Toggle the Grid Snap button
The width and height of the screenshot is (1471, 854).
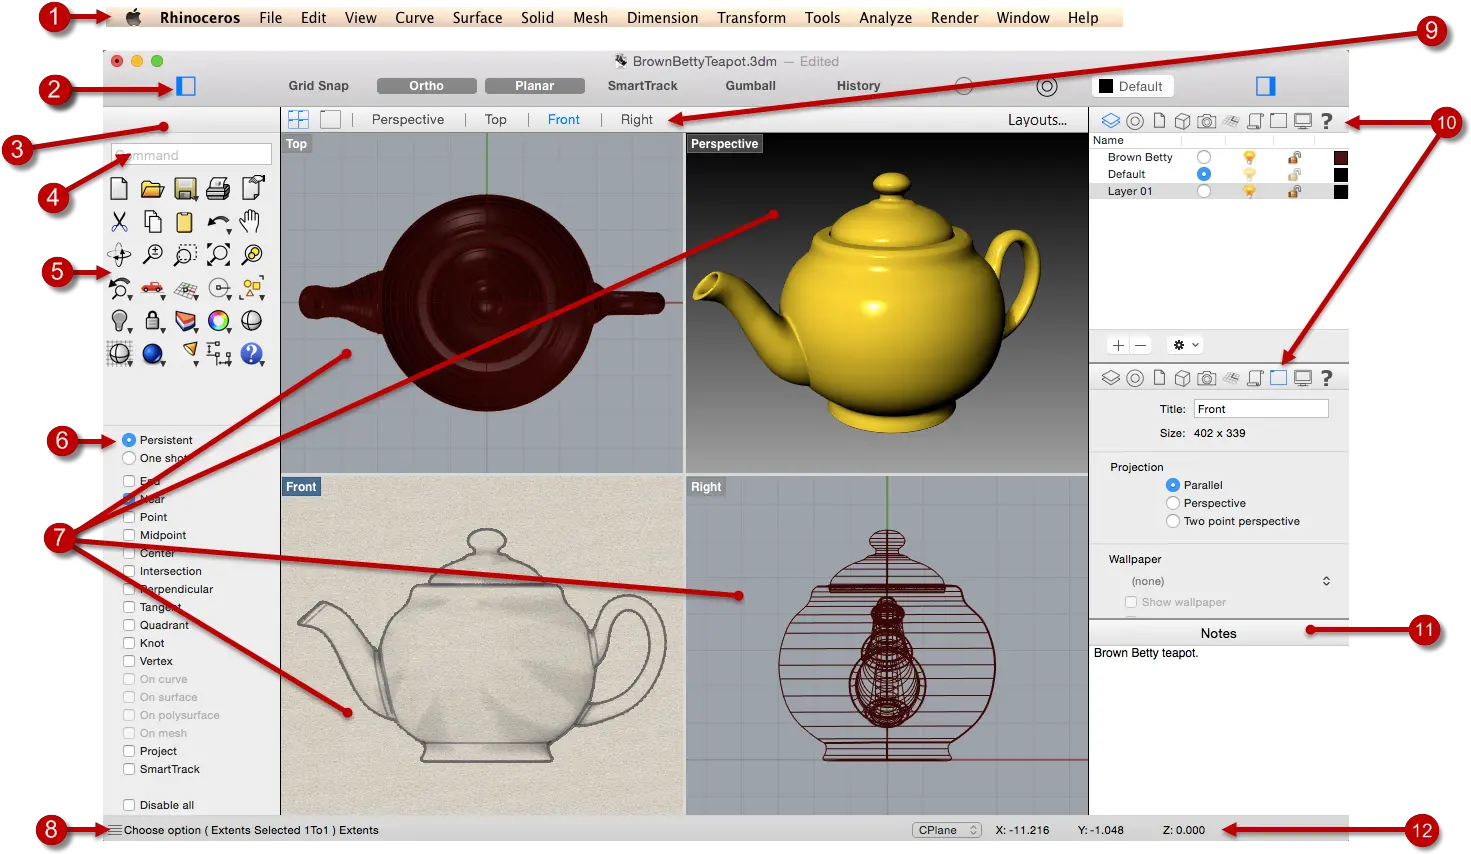point(318,86)
